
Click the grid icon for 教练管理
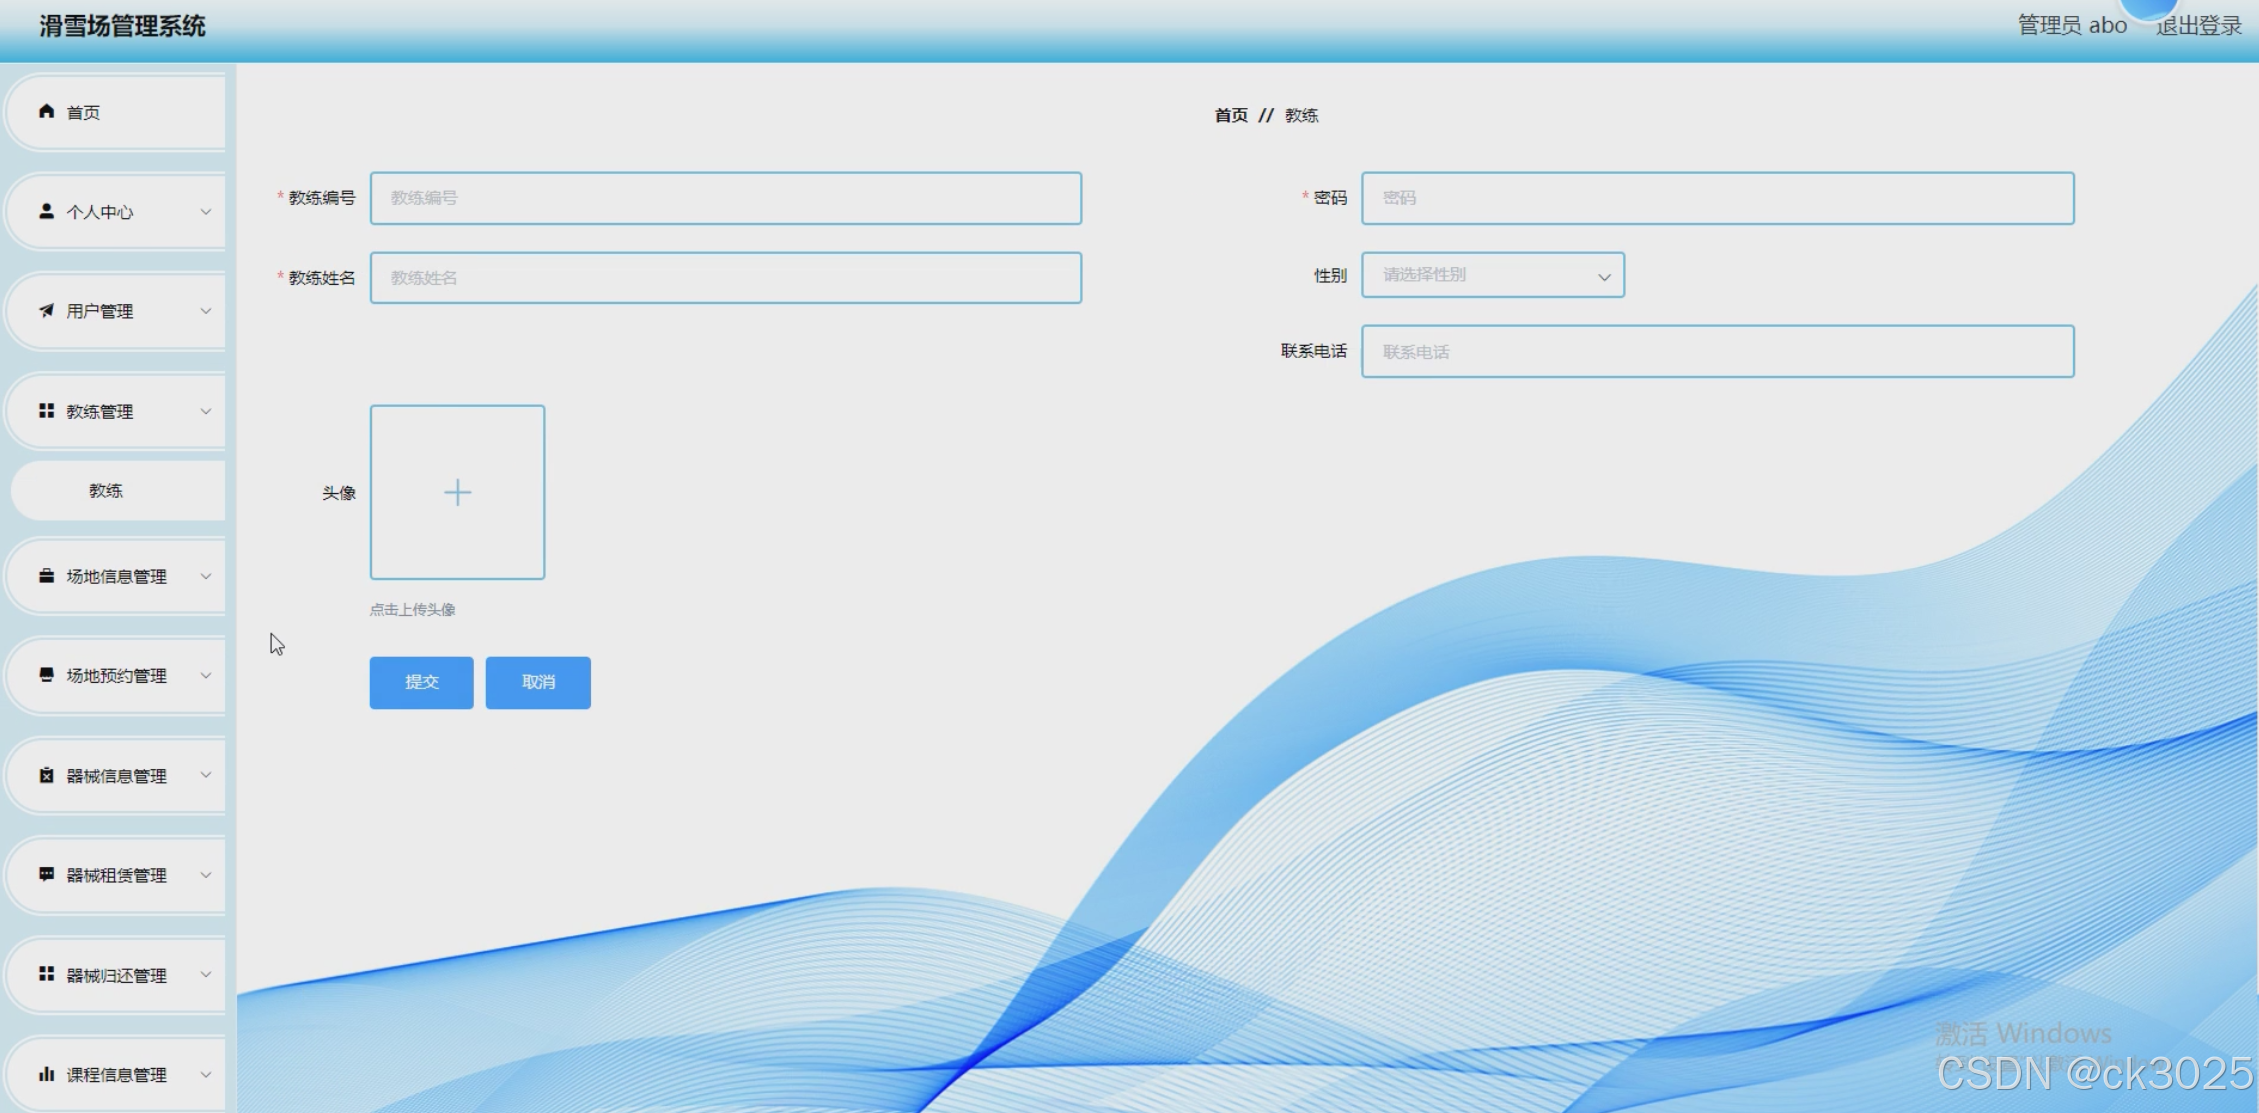coord(46,411)
